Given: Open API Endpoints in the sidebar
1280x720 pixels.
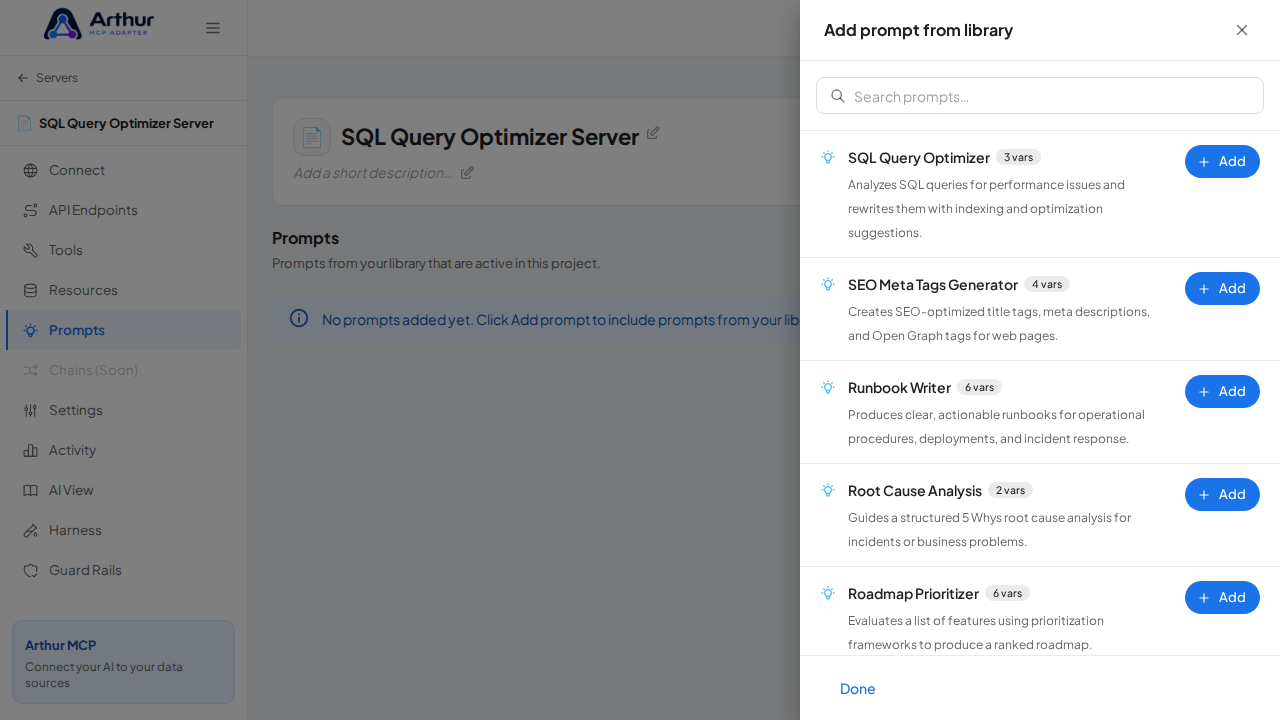Looking at the screenshot, I should pos(123,210).
